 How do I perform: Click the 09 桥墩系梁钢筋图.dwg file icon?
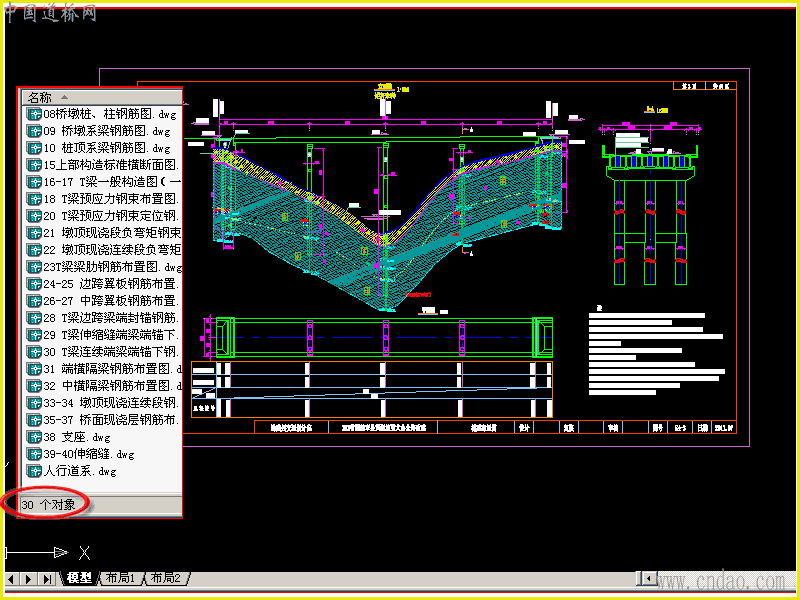[34, 131]
